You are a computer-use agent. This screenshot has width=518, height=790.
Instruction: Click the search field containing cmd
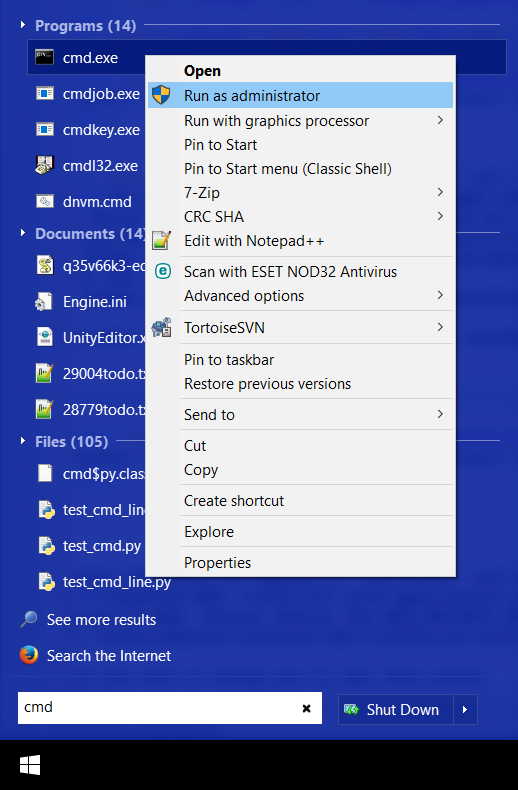click(170, 707)
